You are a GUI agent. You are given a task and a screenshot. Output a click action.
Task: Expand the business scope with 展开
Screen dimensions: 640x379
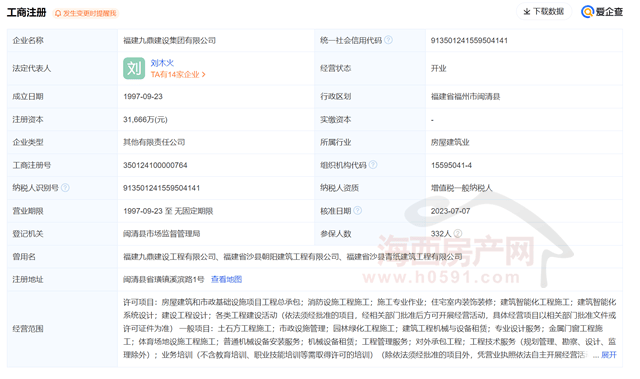point(609,355)
